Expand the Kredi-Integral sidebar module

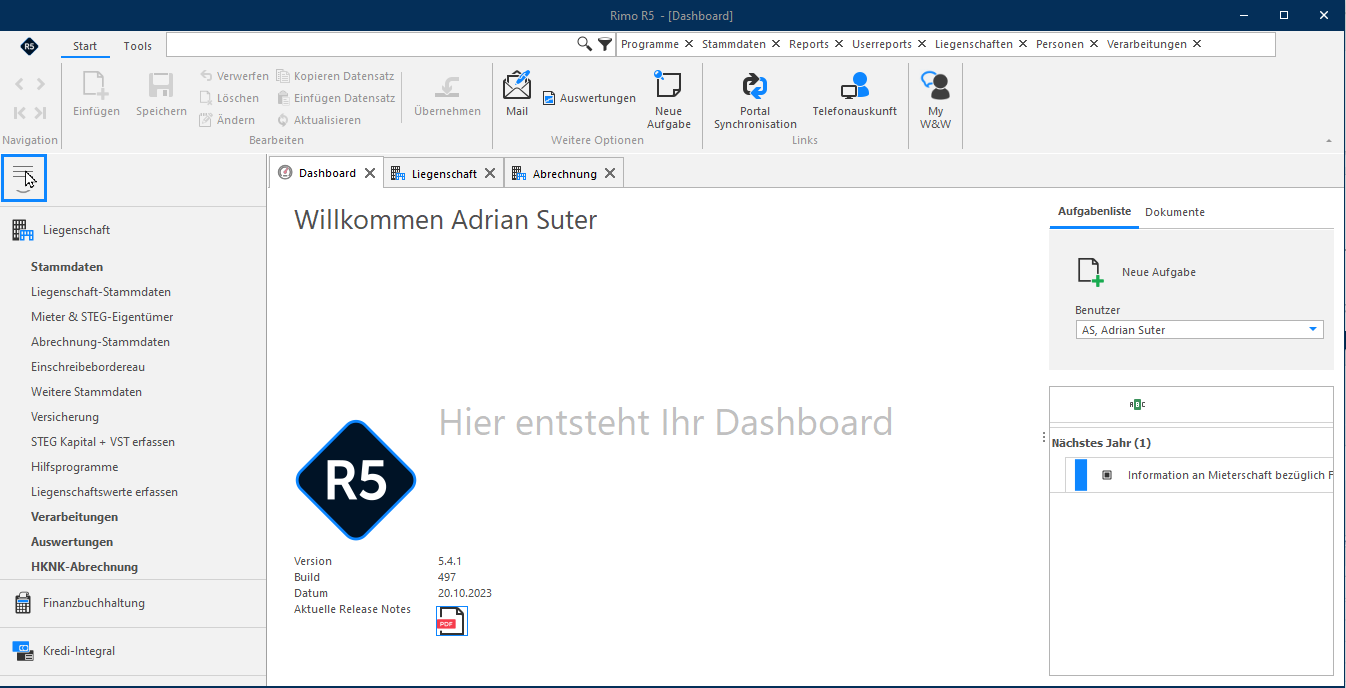click(x=133, y=651)
